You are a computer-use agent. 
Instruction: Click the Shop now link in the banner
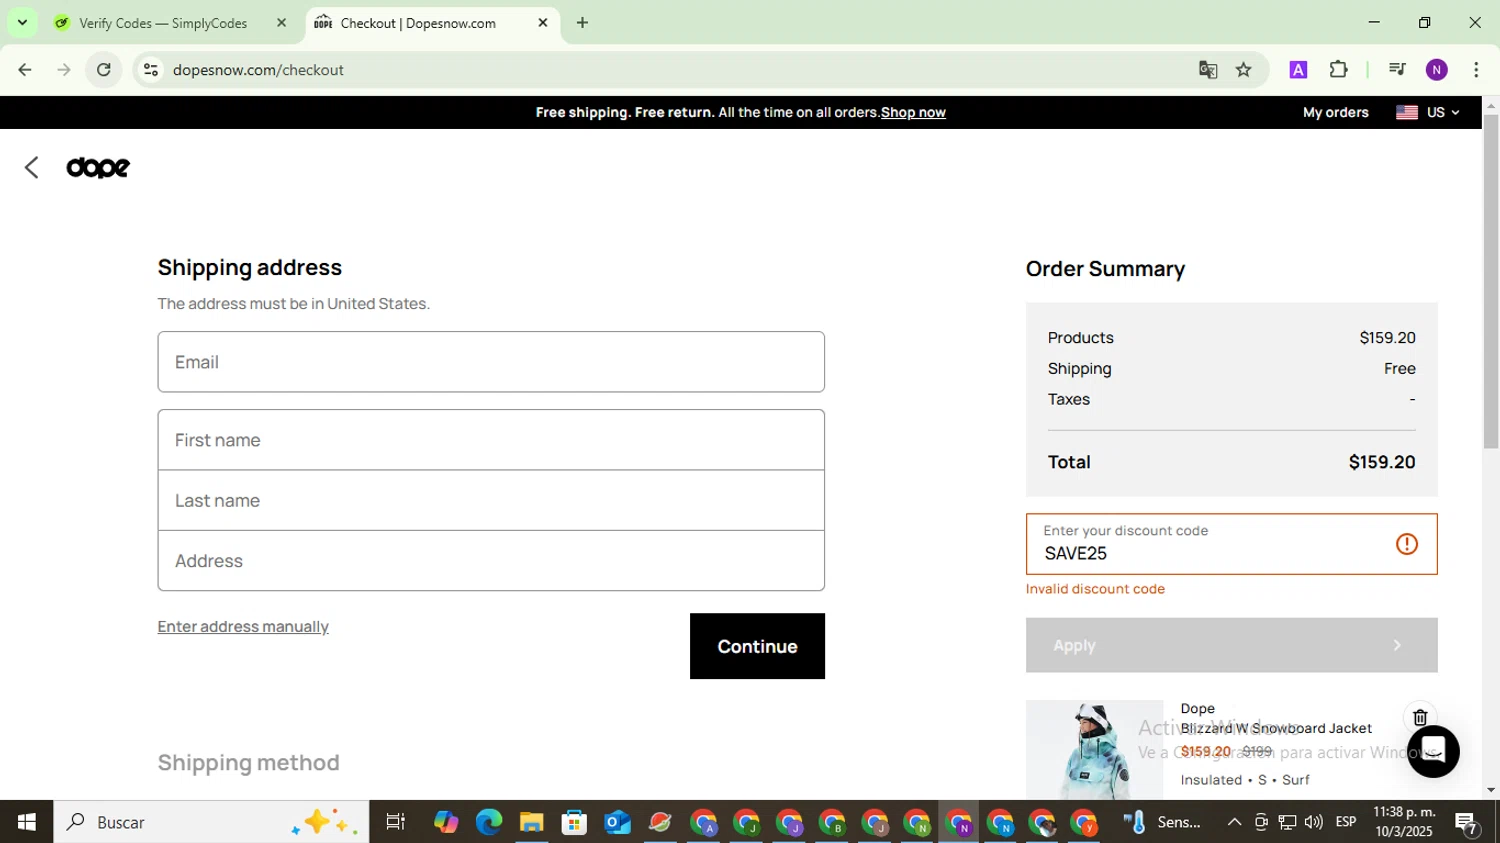point(913,112)
